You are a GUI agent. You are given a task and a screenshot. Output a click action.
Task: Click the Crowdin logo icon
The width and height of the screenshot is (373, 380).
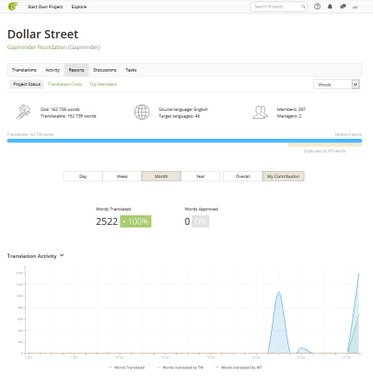point(13,6)
